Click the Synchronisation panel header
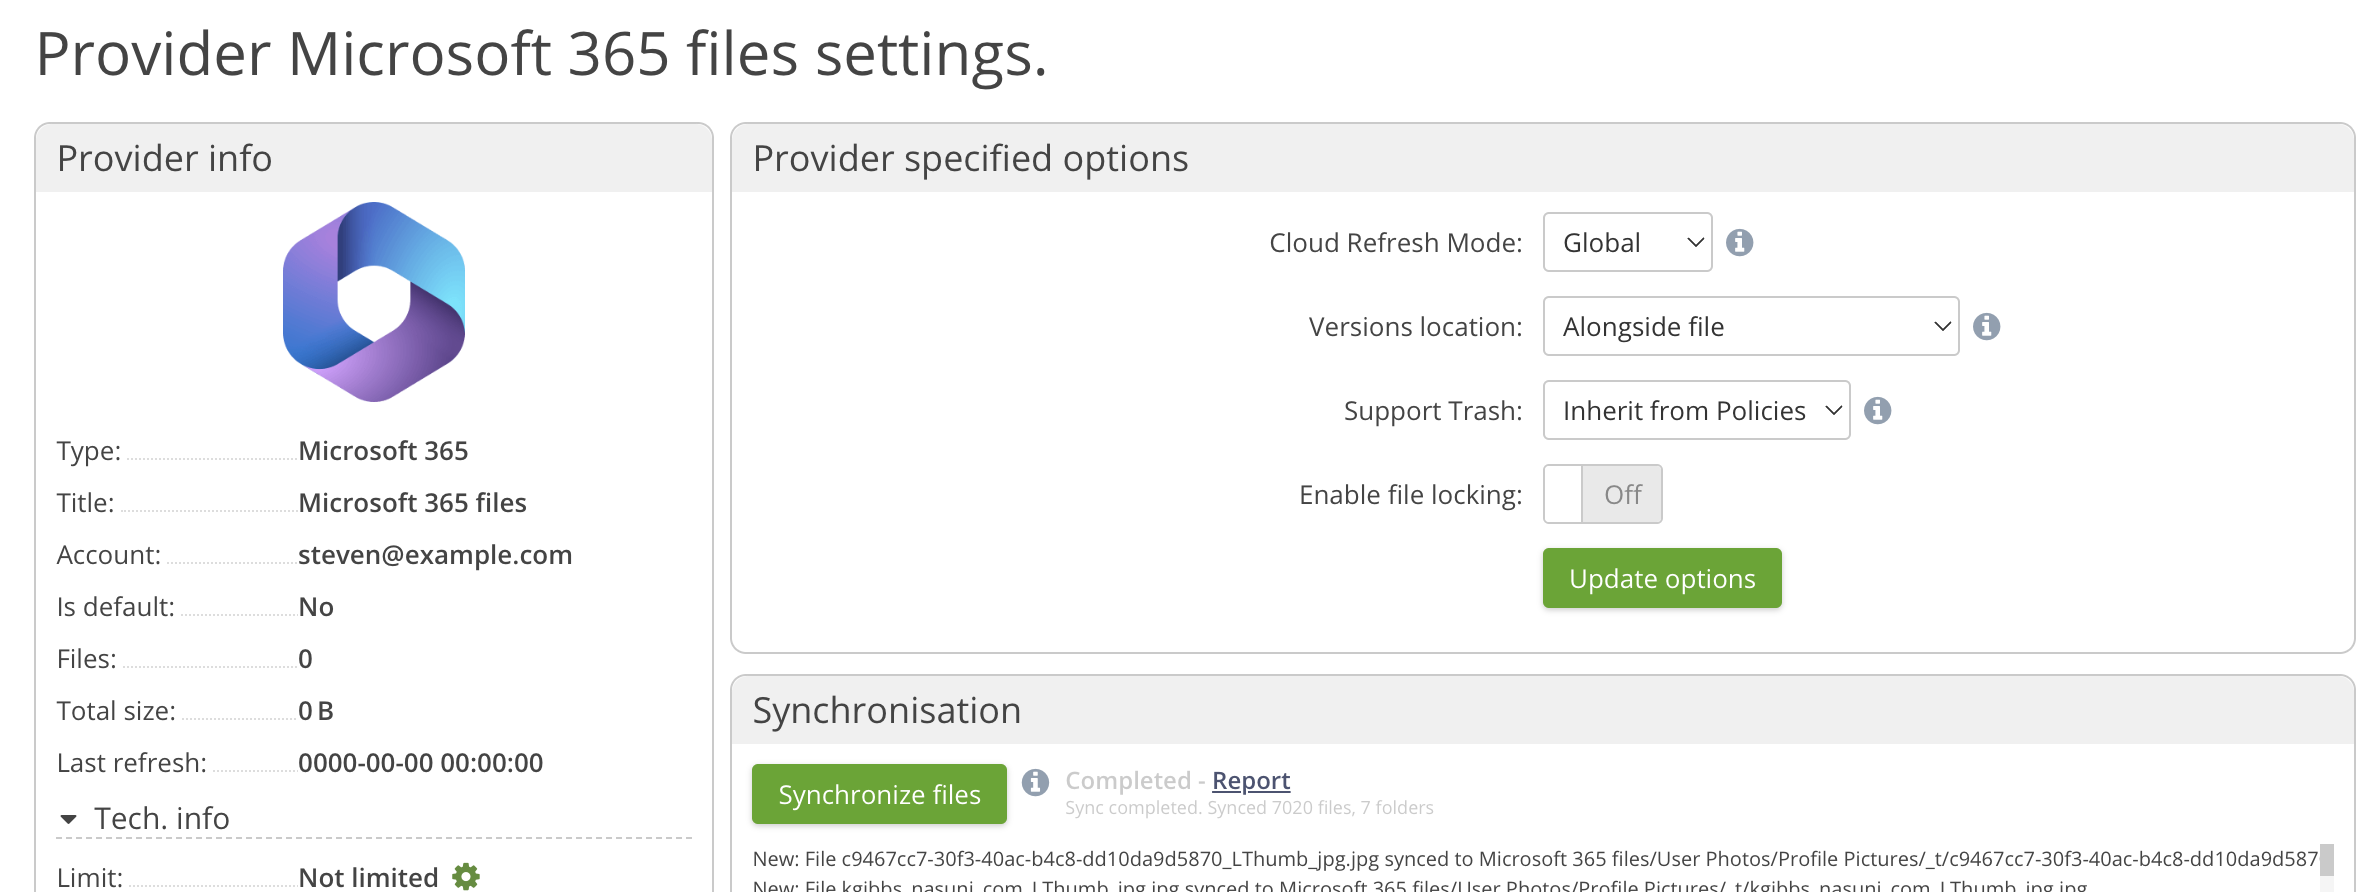 886,711
